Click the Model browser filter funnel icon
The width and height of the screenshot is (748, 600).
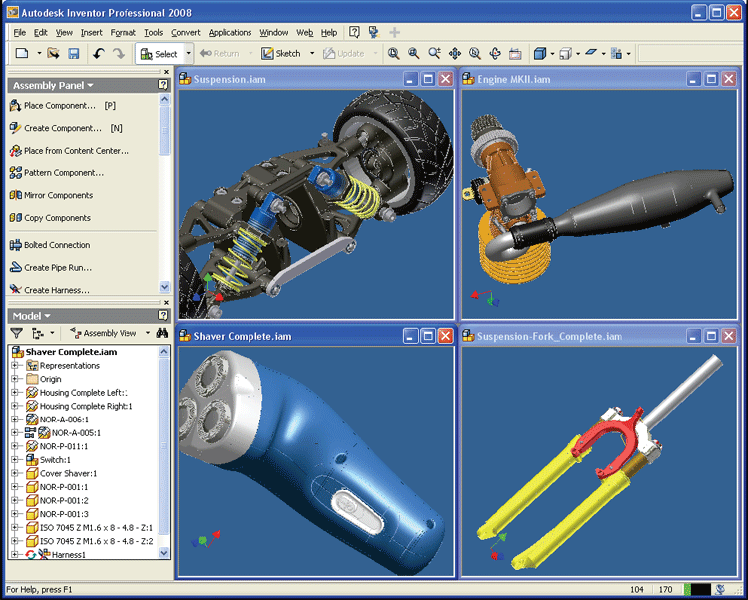coord(17,333)
